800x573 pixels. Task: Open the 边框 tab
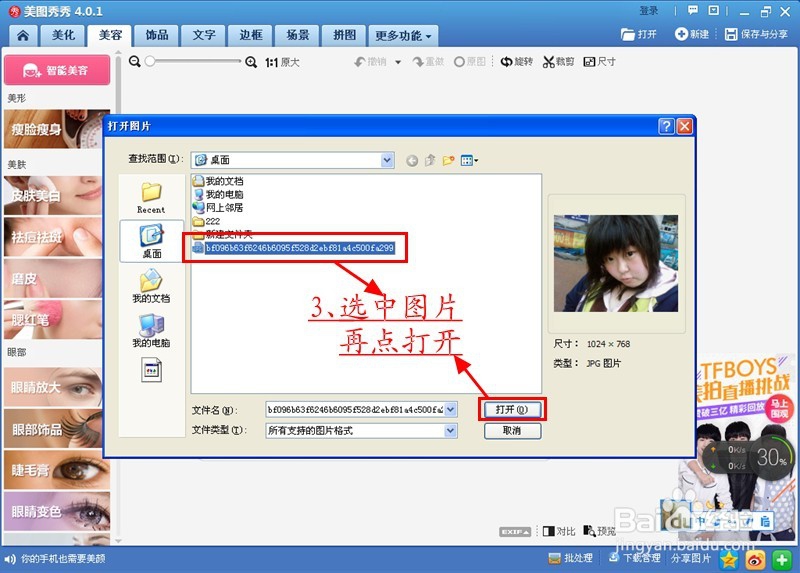pyautogui.click(x=251, y=35)
